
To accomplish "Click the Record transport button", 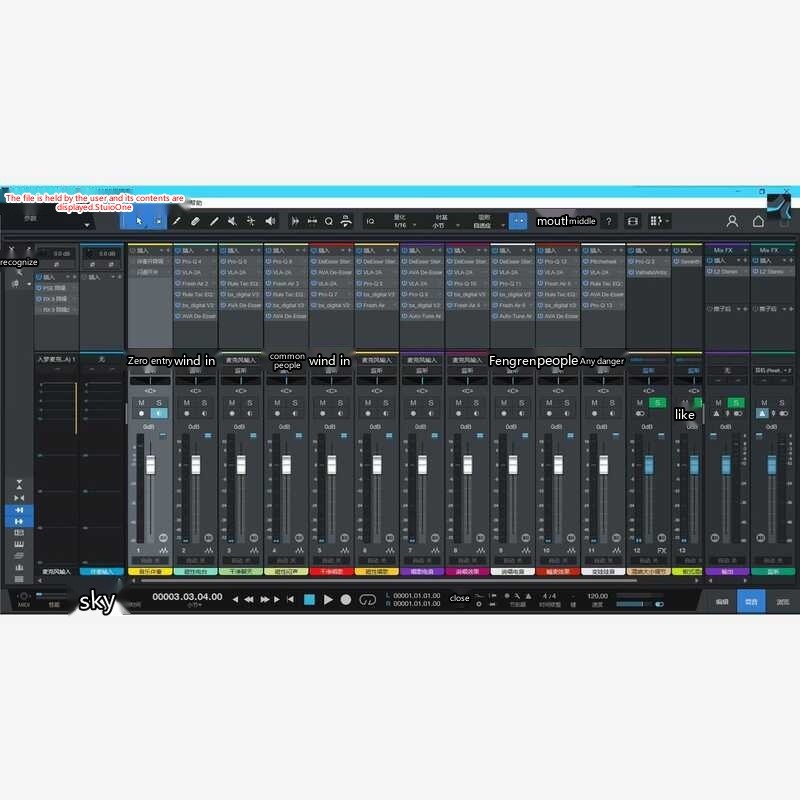I will (x=346, y=599).
